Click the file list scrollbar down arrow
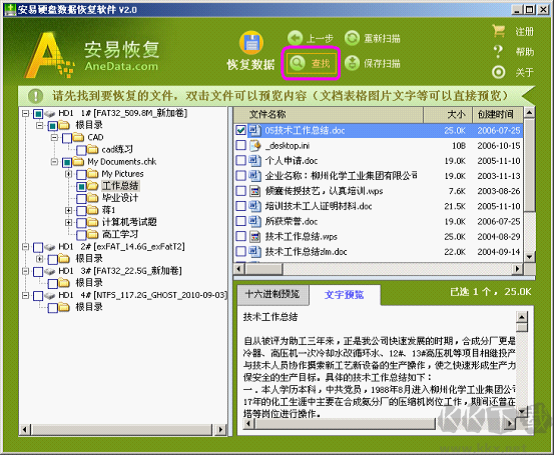This screenshot has width=554, height=455. point(529,257)
